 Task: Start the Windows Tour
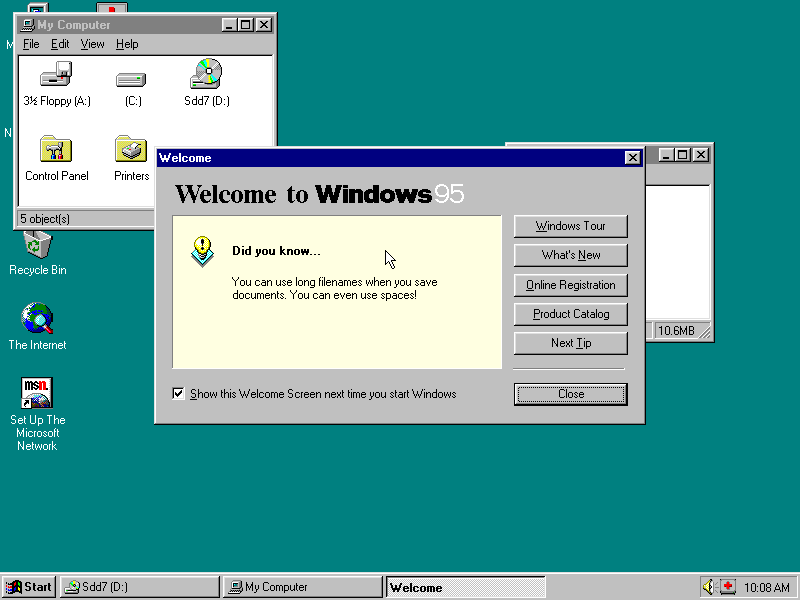click(x=570, y=226)
